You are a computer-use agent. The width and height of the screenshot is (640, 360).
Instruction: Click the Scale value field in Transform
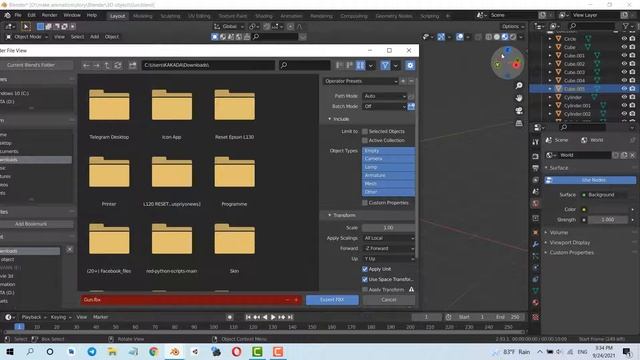[388, 228]
